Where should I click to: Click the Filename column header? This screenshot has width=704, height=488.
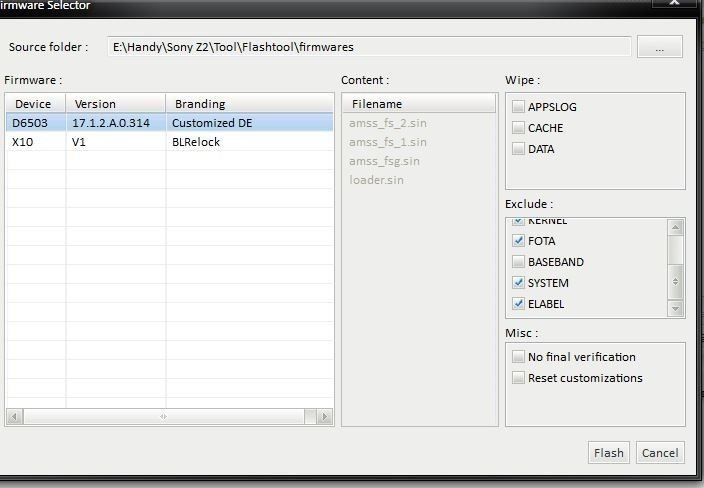pyautogui.click(x=419, y=104)
